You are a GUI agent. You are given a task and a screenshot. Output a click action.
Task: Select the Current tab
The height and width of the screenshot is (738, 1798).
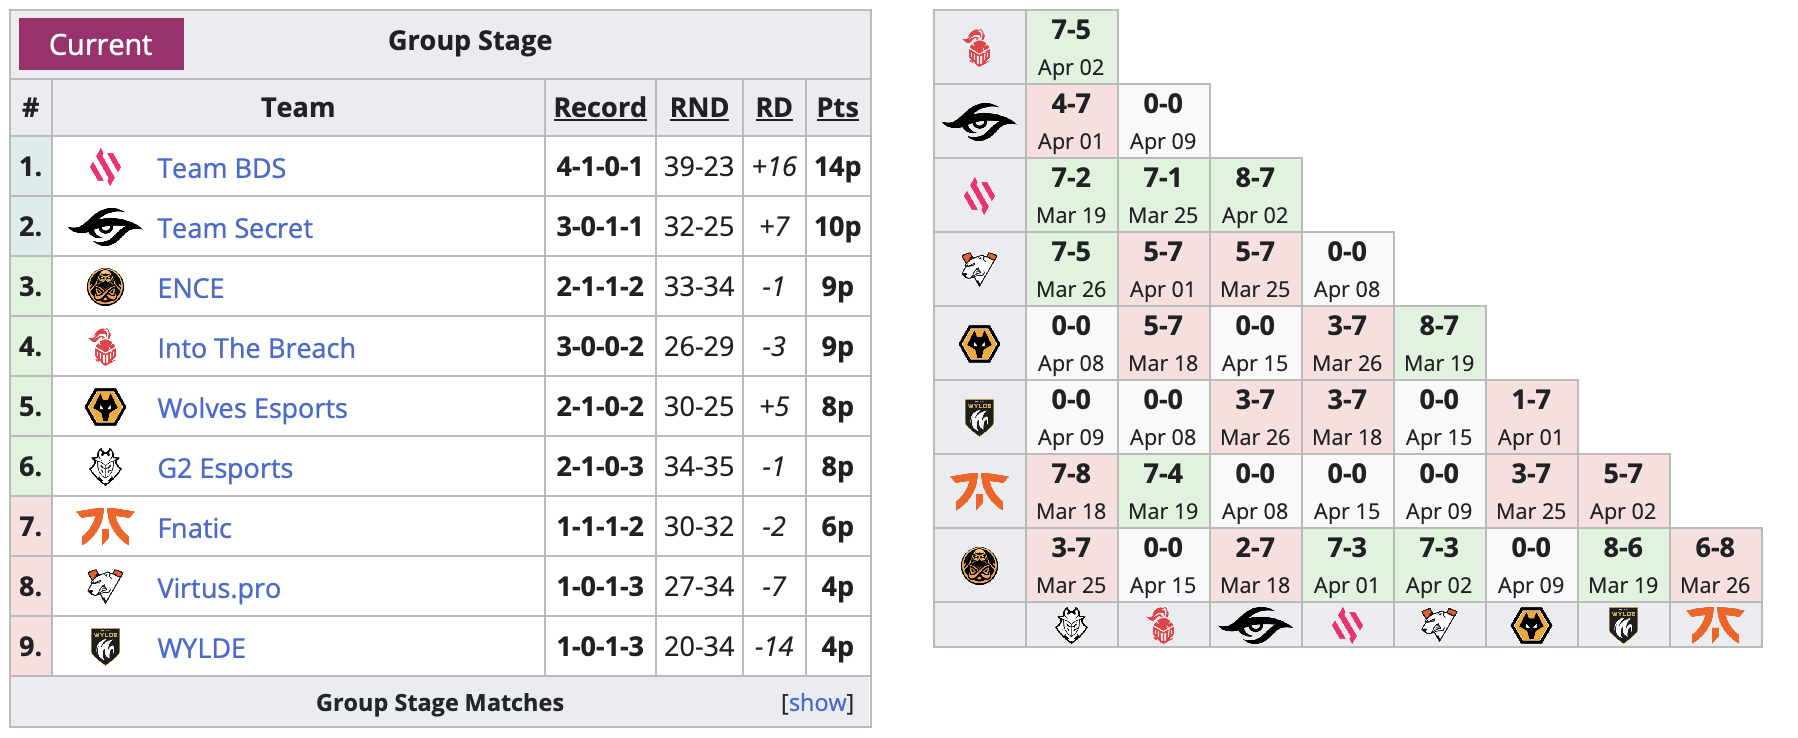tap(101, 44)
